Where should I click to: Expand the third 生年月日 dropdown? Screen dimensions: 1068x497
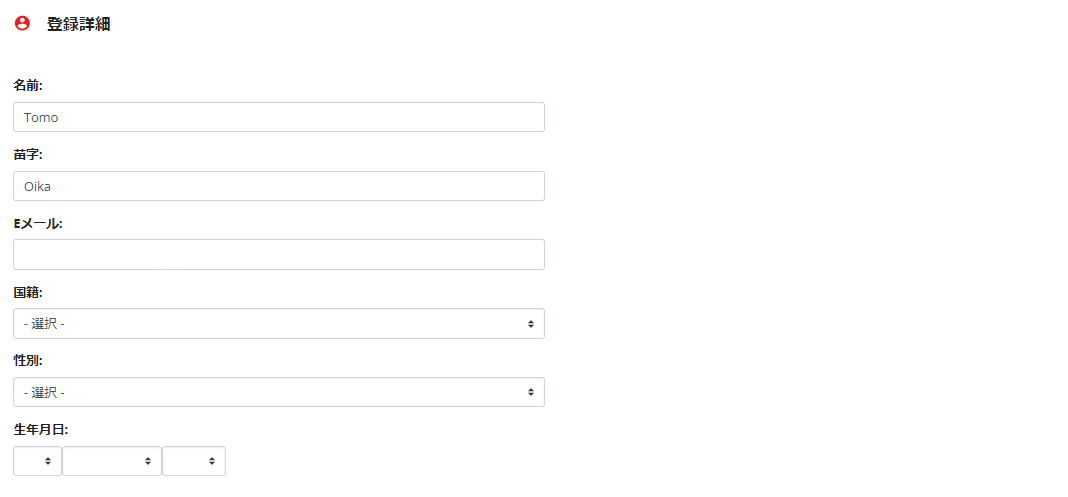pos(194,461)
